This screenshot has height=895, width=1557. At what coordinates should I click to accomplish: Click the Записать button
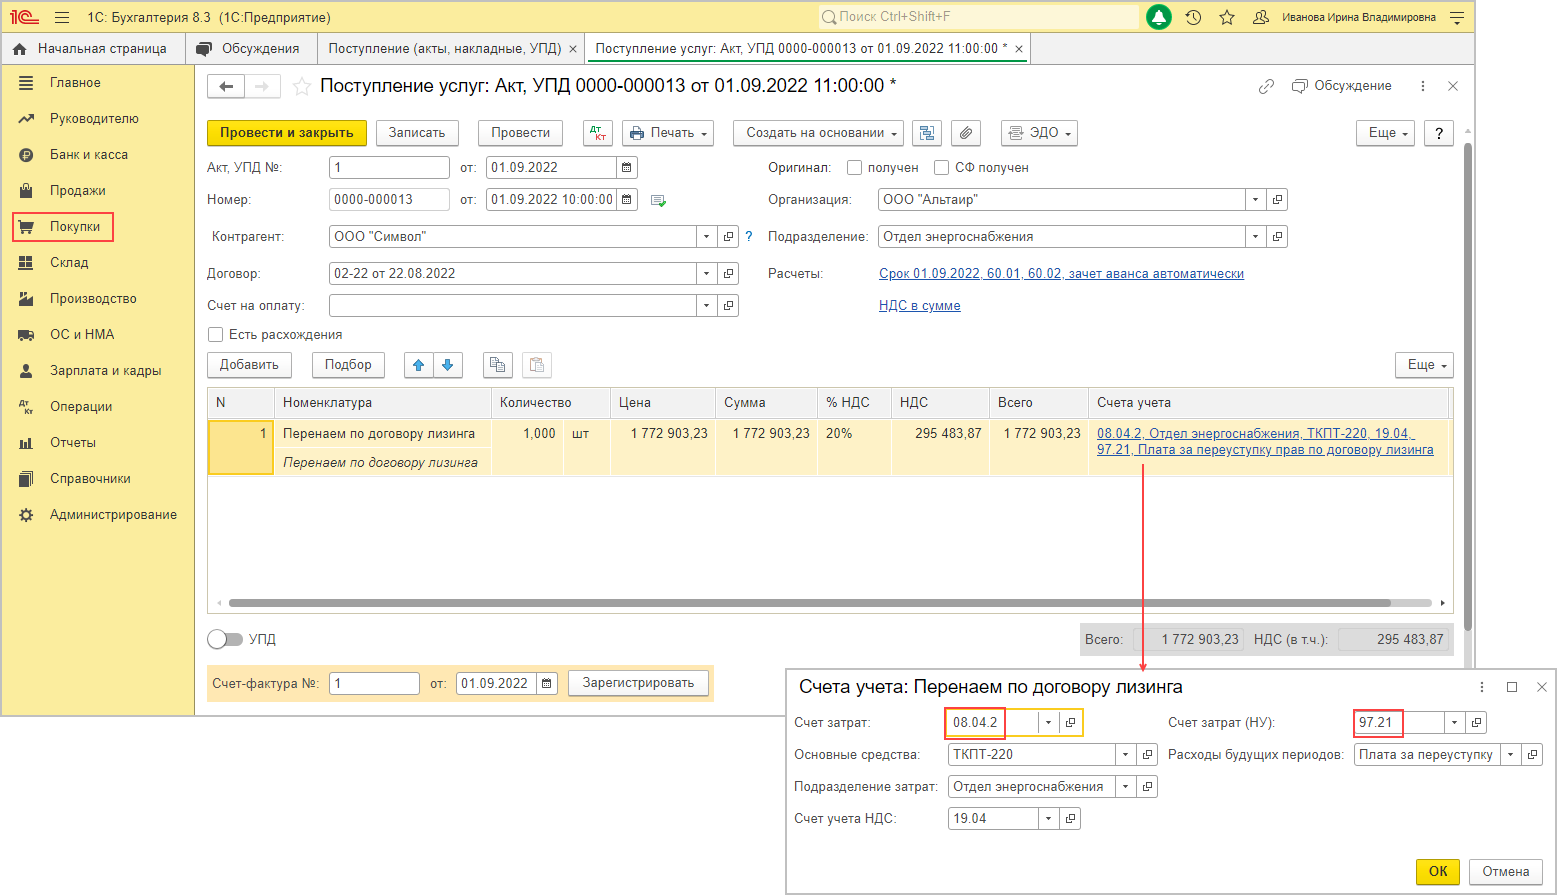pyautogui.click(x=417, y=133)
